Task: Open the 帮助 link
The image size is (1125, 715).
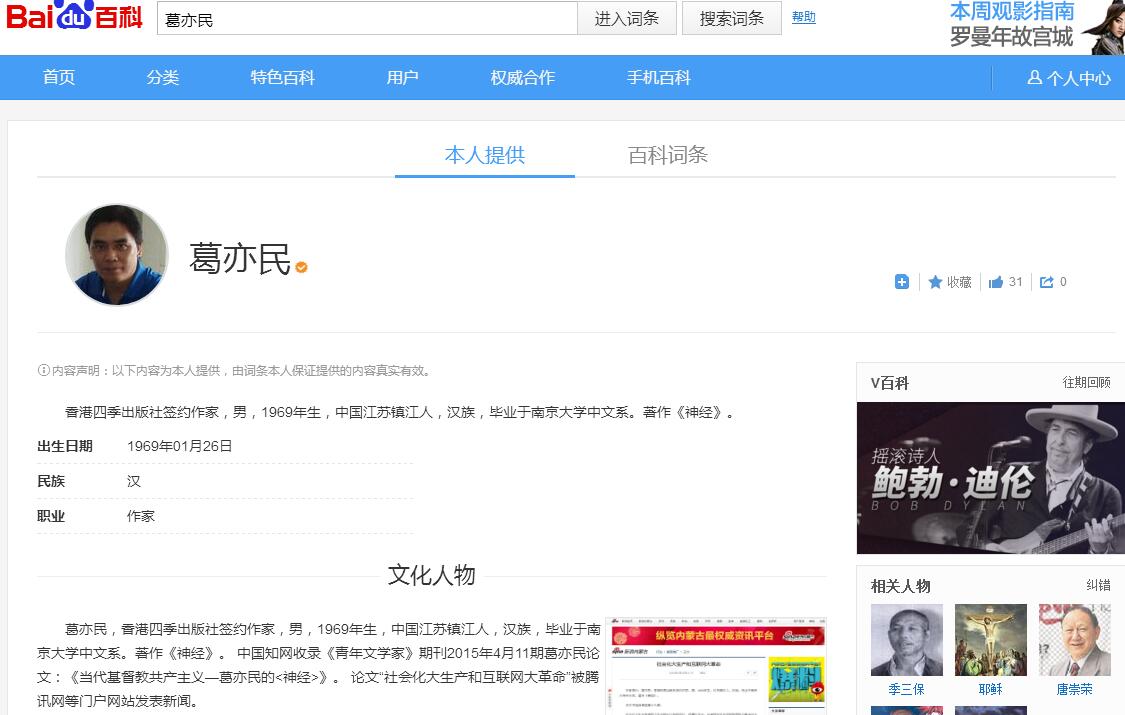Action: tap(803, 17)
